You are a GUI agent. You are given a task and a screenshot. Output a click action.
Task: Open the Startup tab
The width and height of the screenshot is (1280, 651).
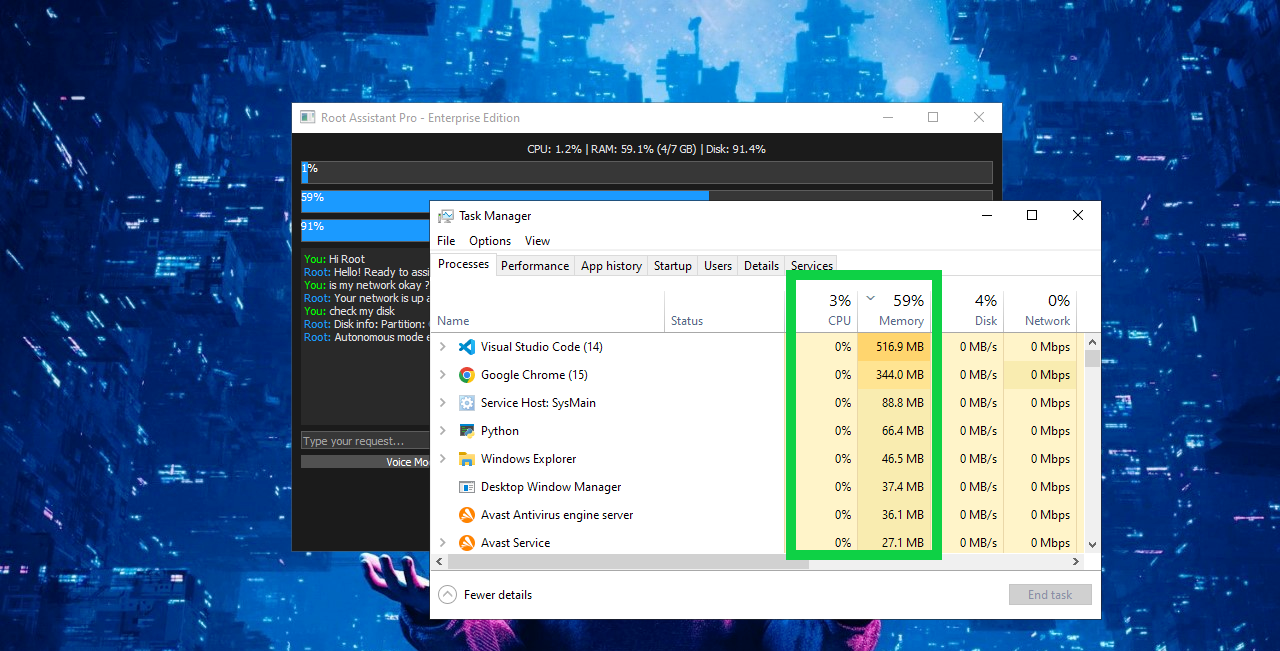[x=673, y=266]
